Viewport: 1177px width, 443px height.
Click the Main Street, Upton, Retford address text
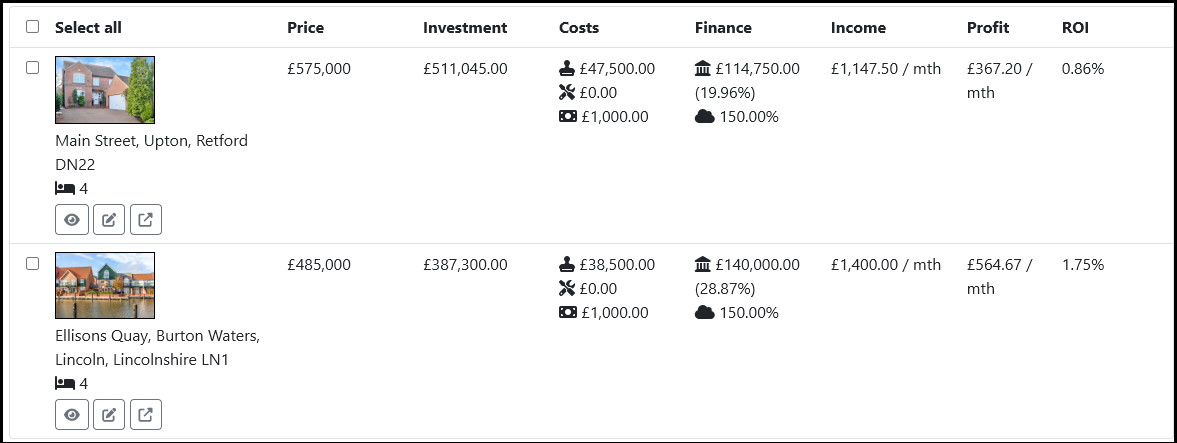[152, 152]
